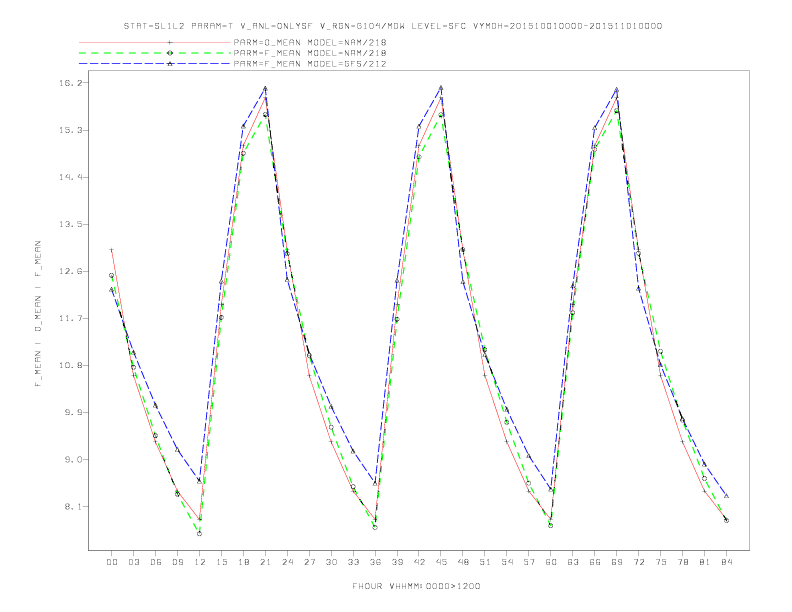
Task: Click y-axis tick value 9.9
Action: tap(73, 413)
